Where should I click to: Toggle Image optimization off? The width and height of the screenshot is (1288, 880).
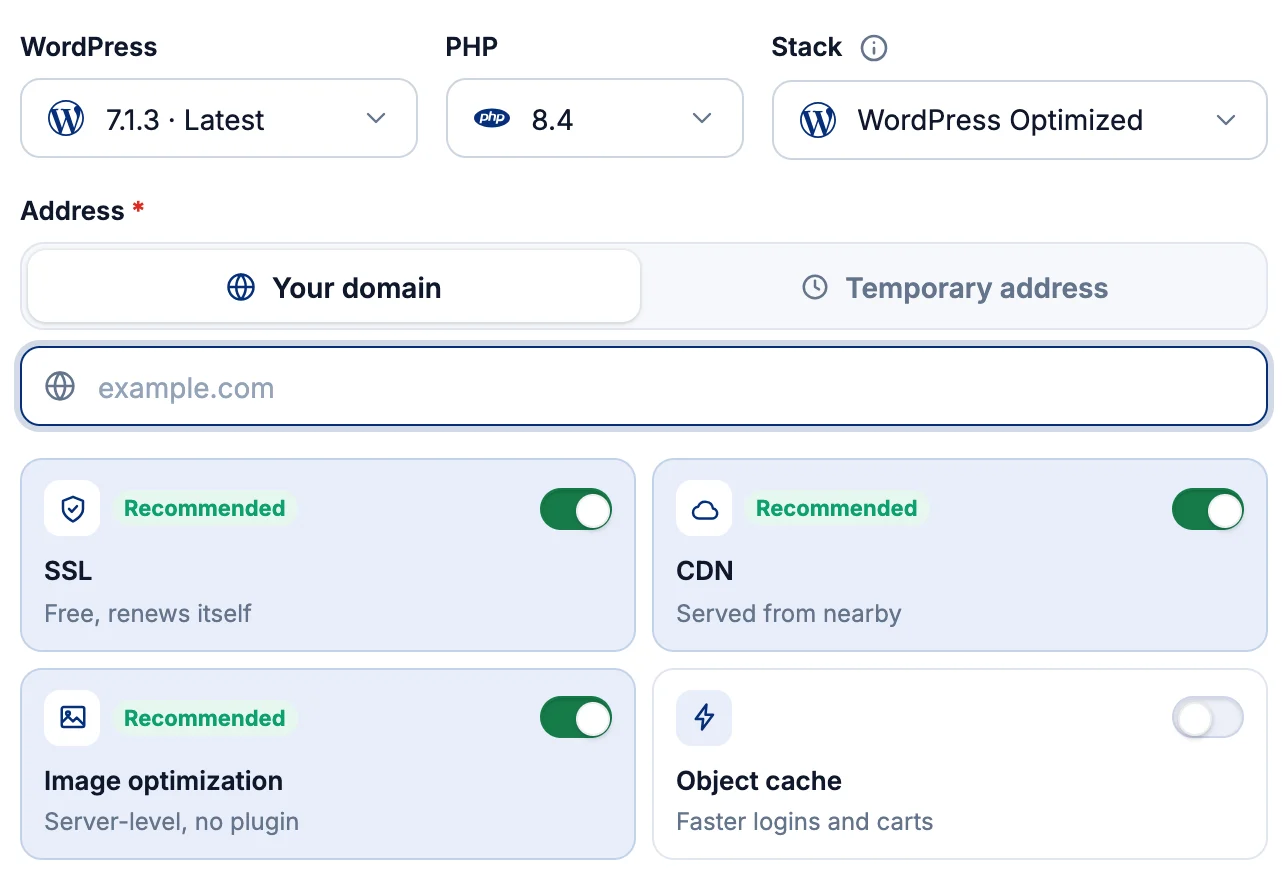click(576, 717)
